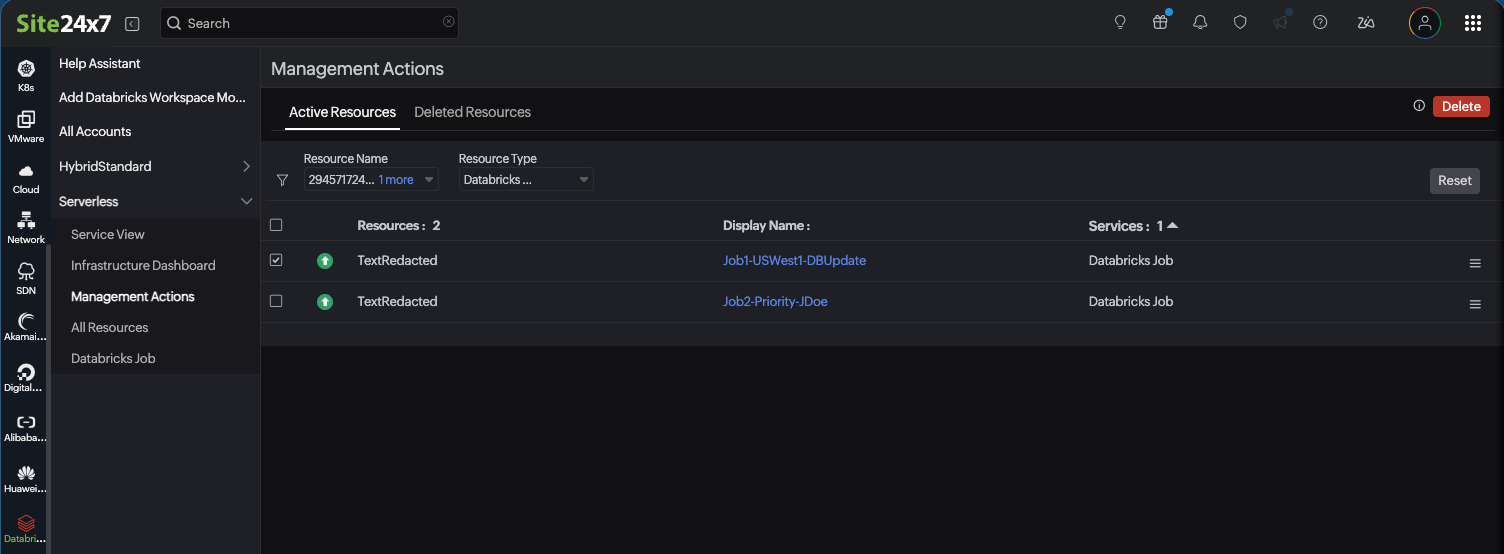1504x554 pixels.
Task: Click the filter funnel icon
Action: pos(282,180)
